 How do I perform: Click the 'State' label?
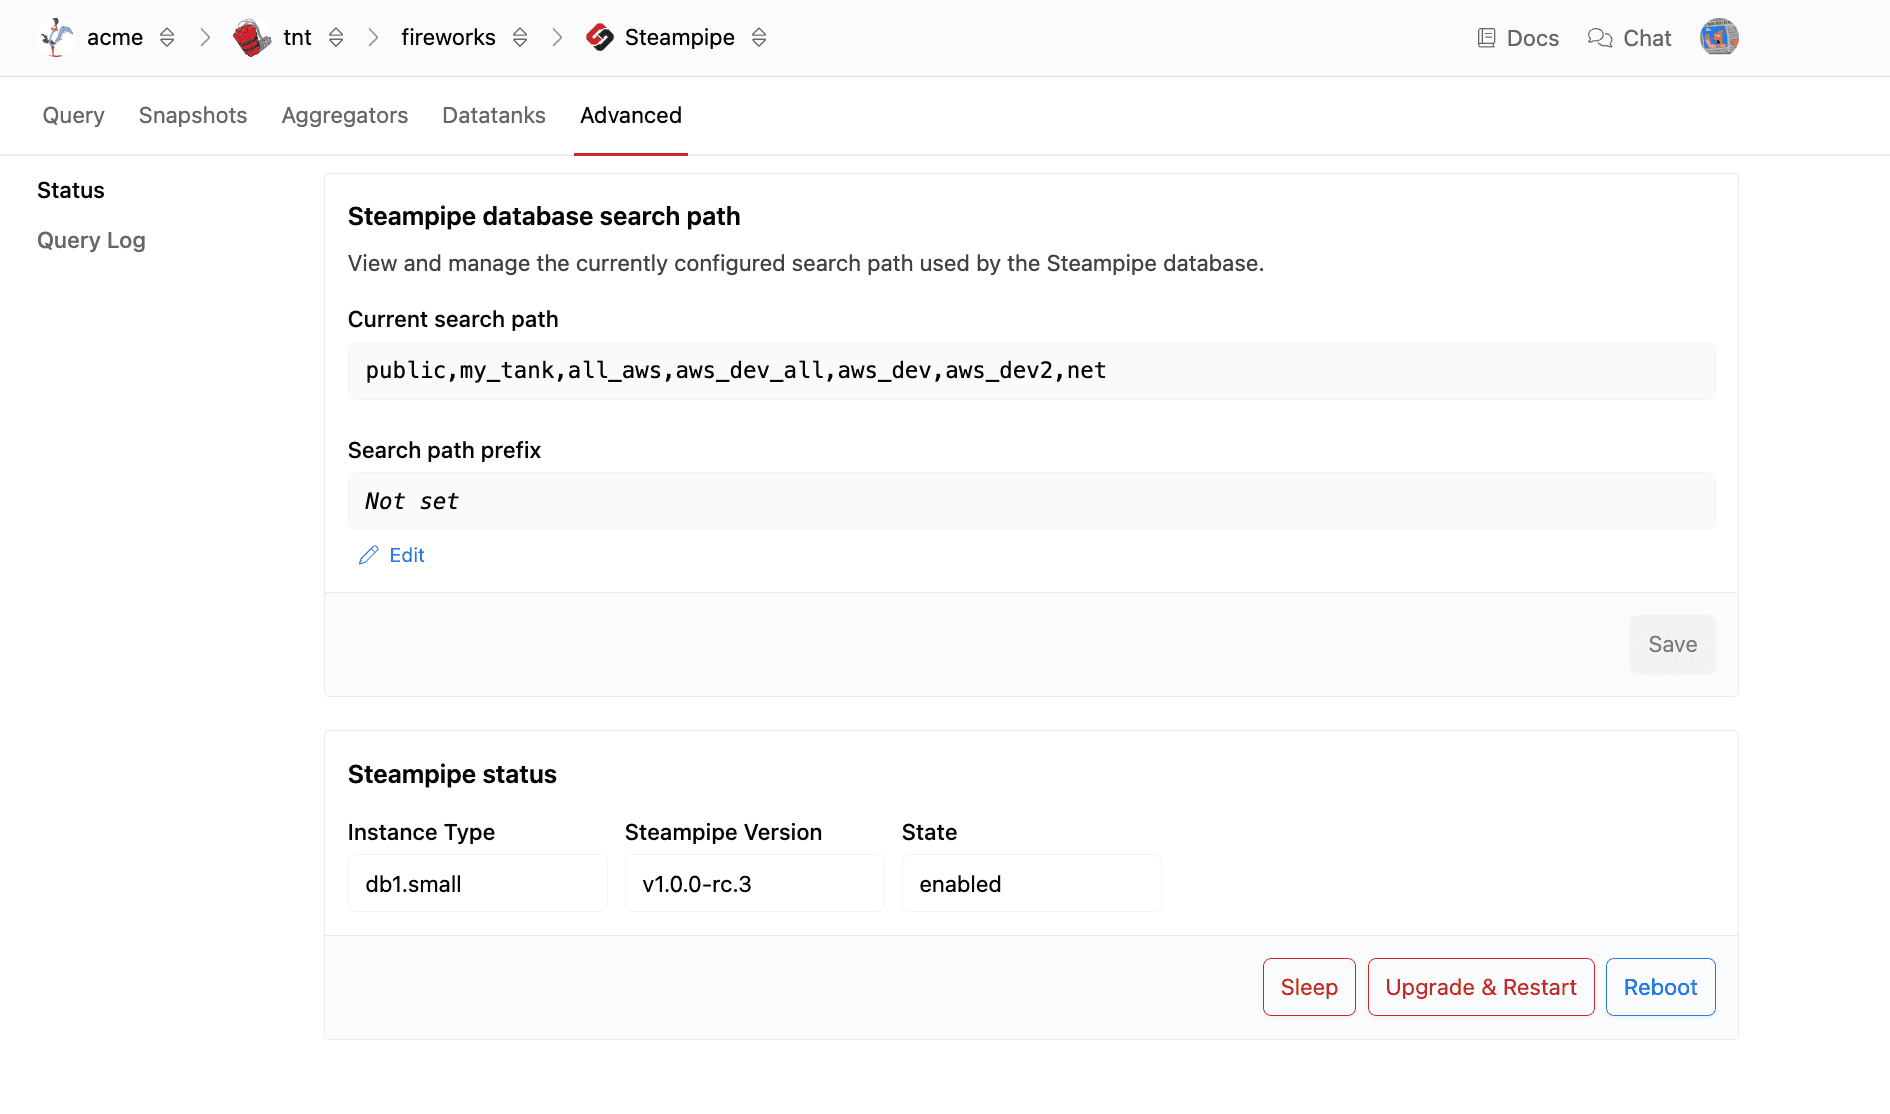(x=929, y=832)
